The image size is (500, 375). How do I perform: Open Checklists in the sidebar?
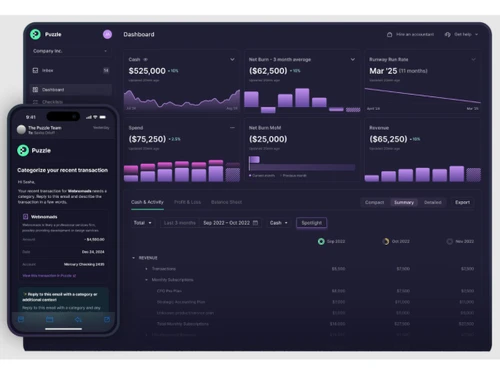click(x=70, y=102)
